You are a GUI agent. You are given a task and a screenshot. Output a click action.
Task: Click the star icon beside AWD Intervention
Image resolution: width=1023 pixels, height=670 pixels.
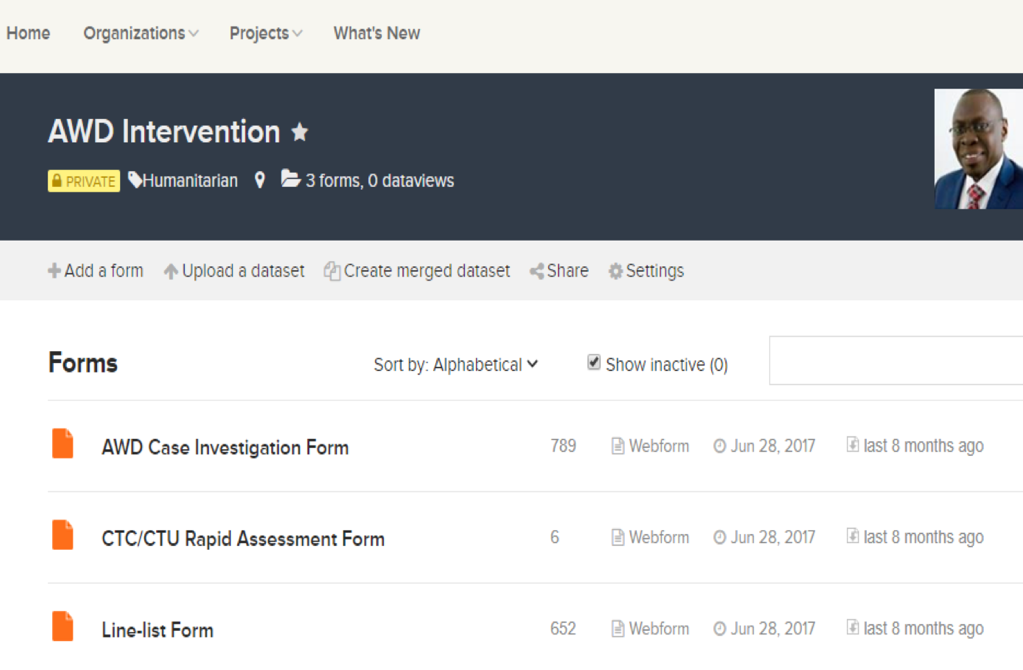pos(299,132)
